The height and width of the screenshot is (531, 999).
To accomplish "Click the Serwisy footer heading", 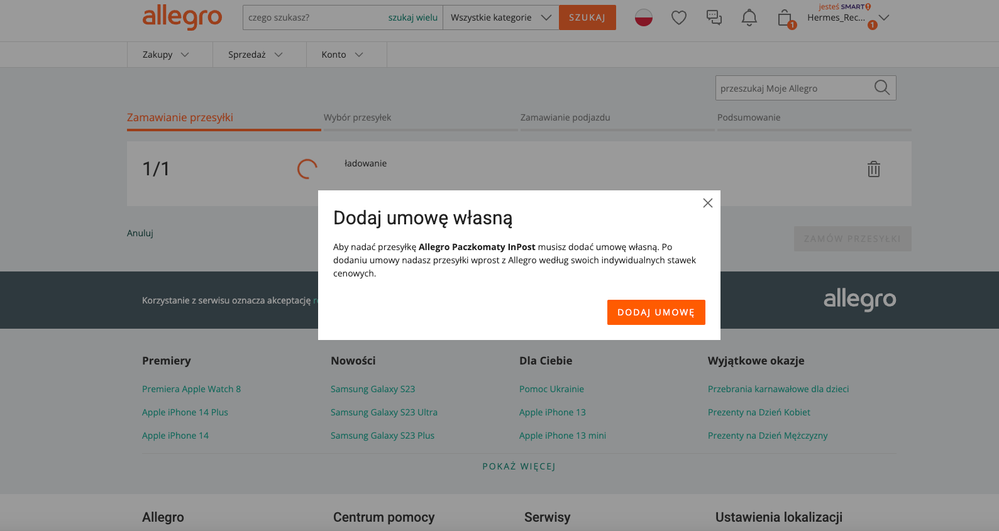I will pyautogui.click(x=547, y=518).
